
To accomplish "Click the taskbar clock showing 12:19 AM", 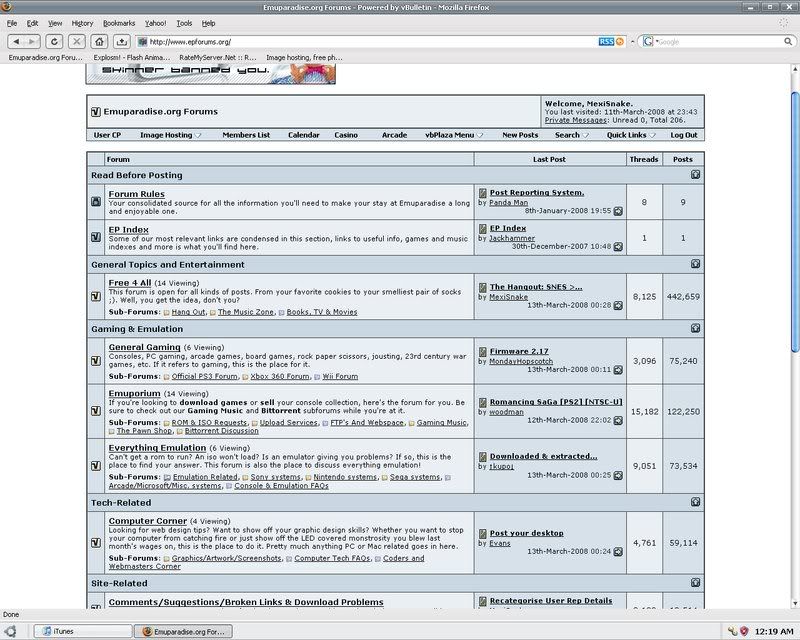I will point(774,631).
